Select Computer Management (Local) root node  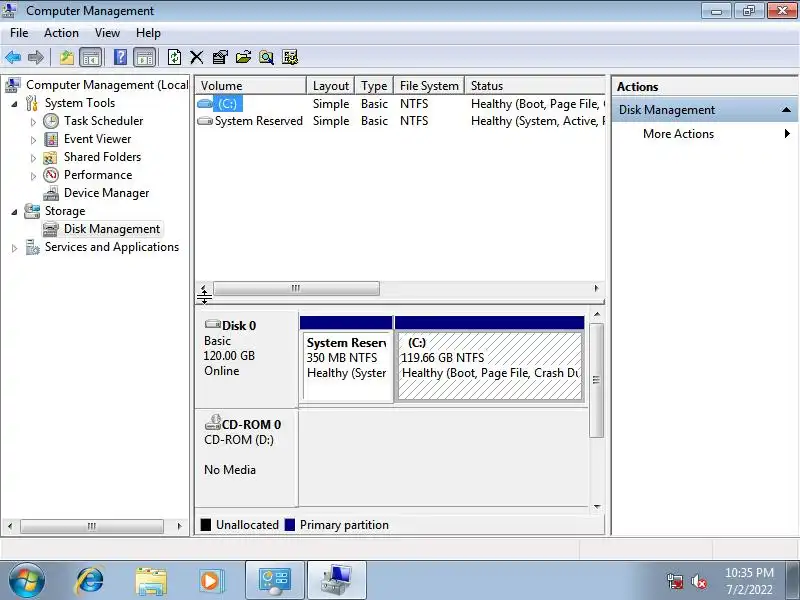tap(107, 85)
